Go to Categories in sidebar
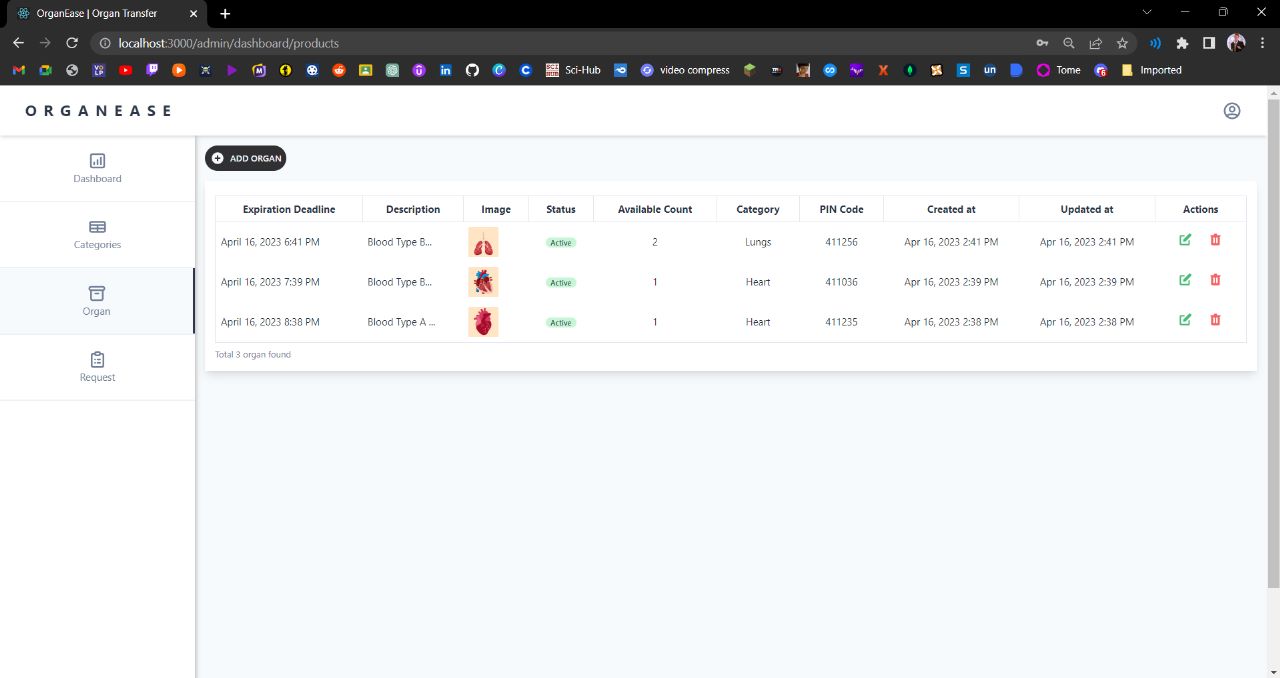1280x678 pixels. tap(97, 235)
